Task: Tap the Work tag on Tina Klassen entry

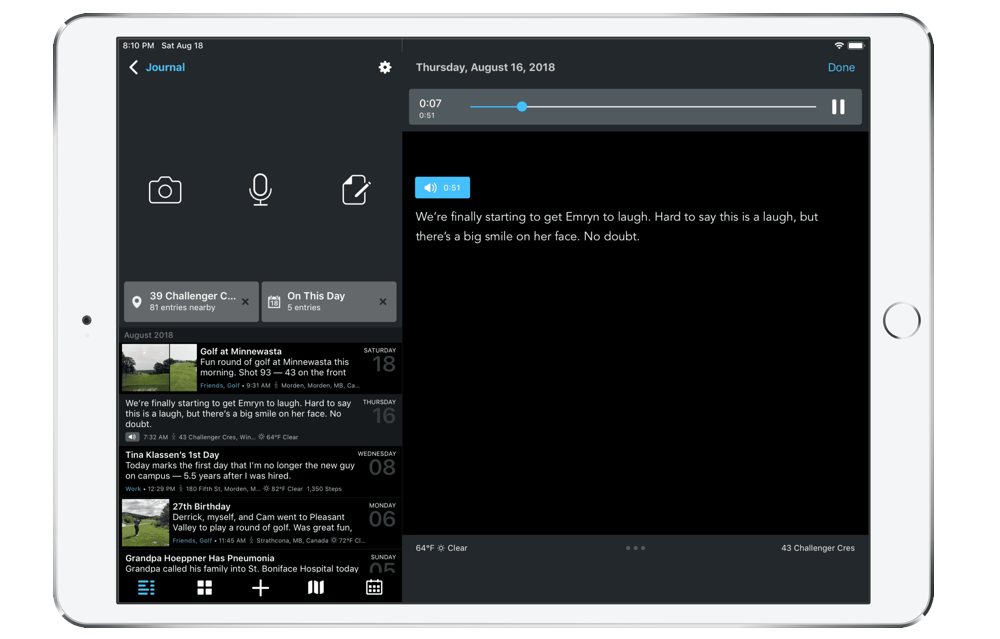Action: pyautogui.click(x=133, y=488)
